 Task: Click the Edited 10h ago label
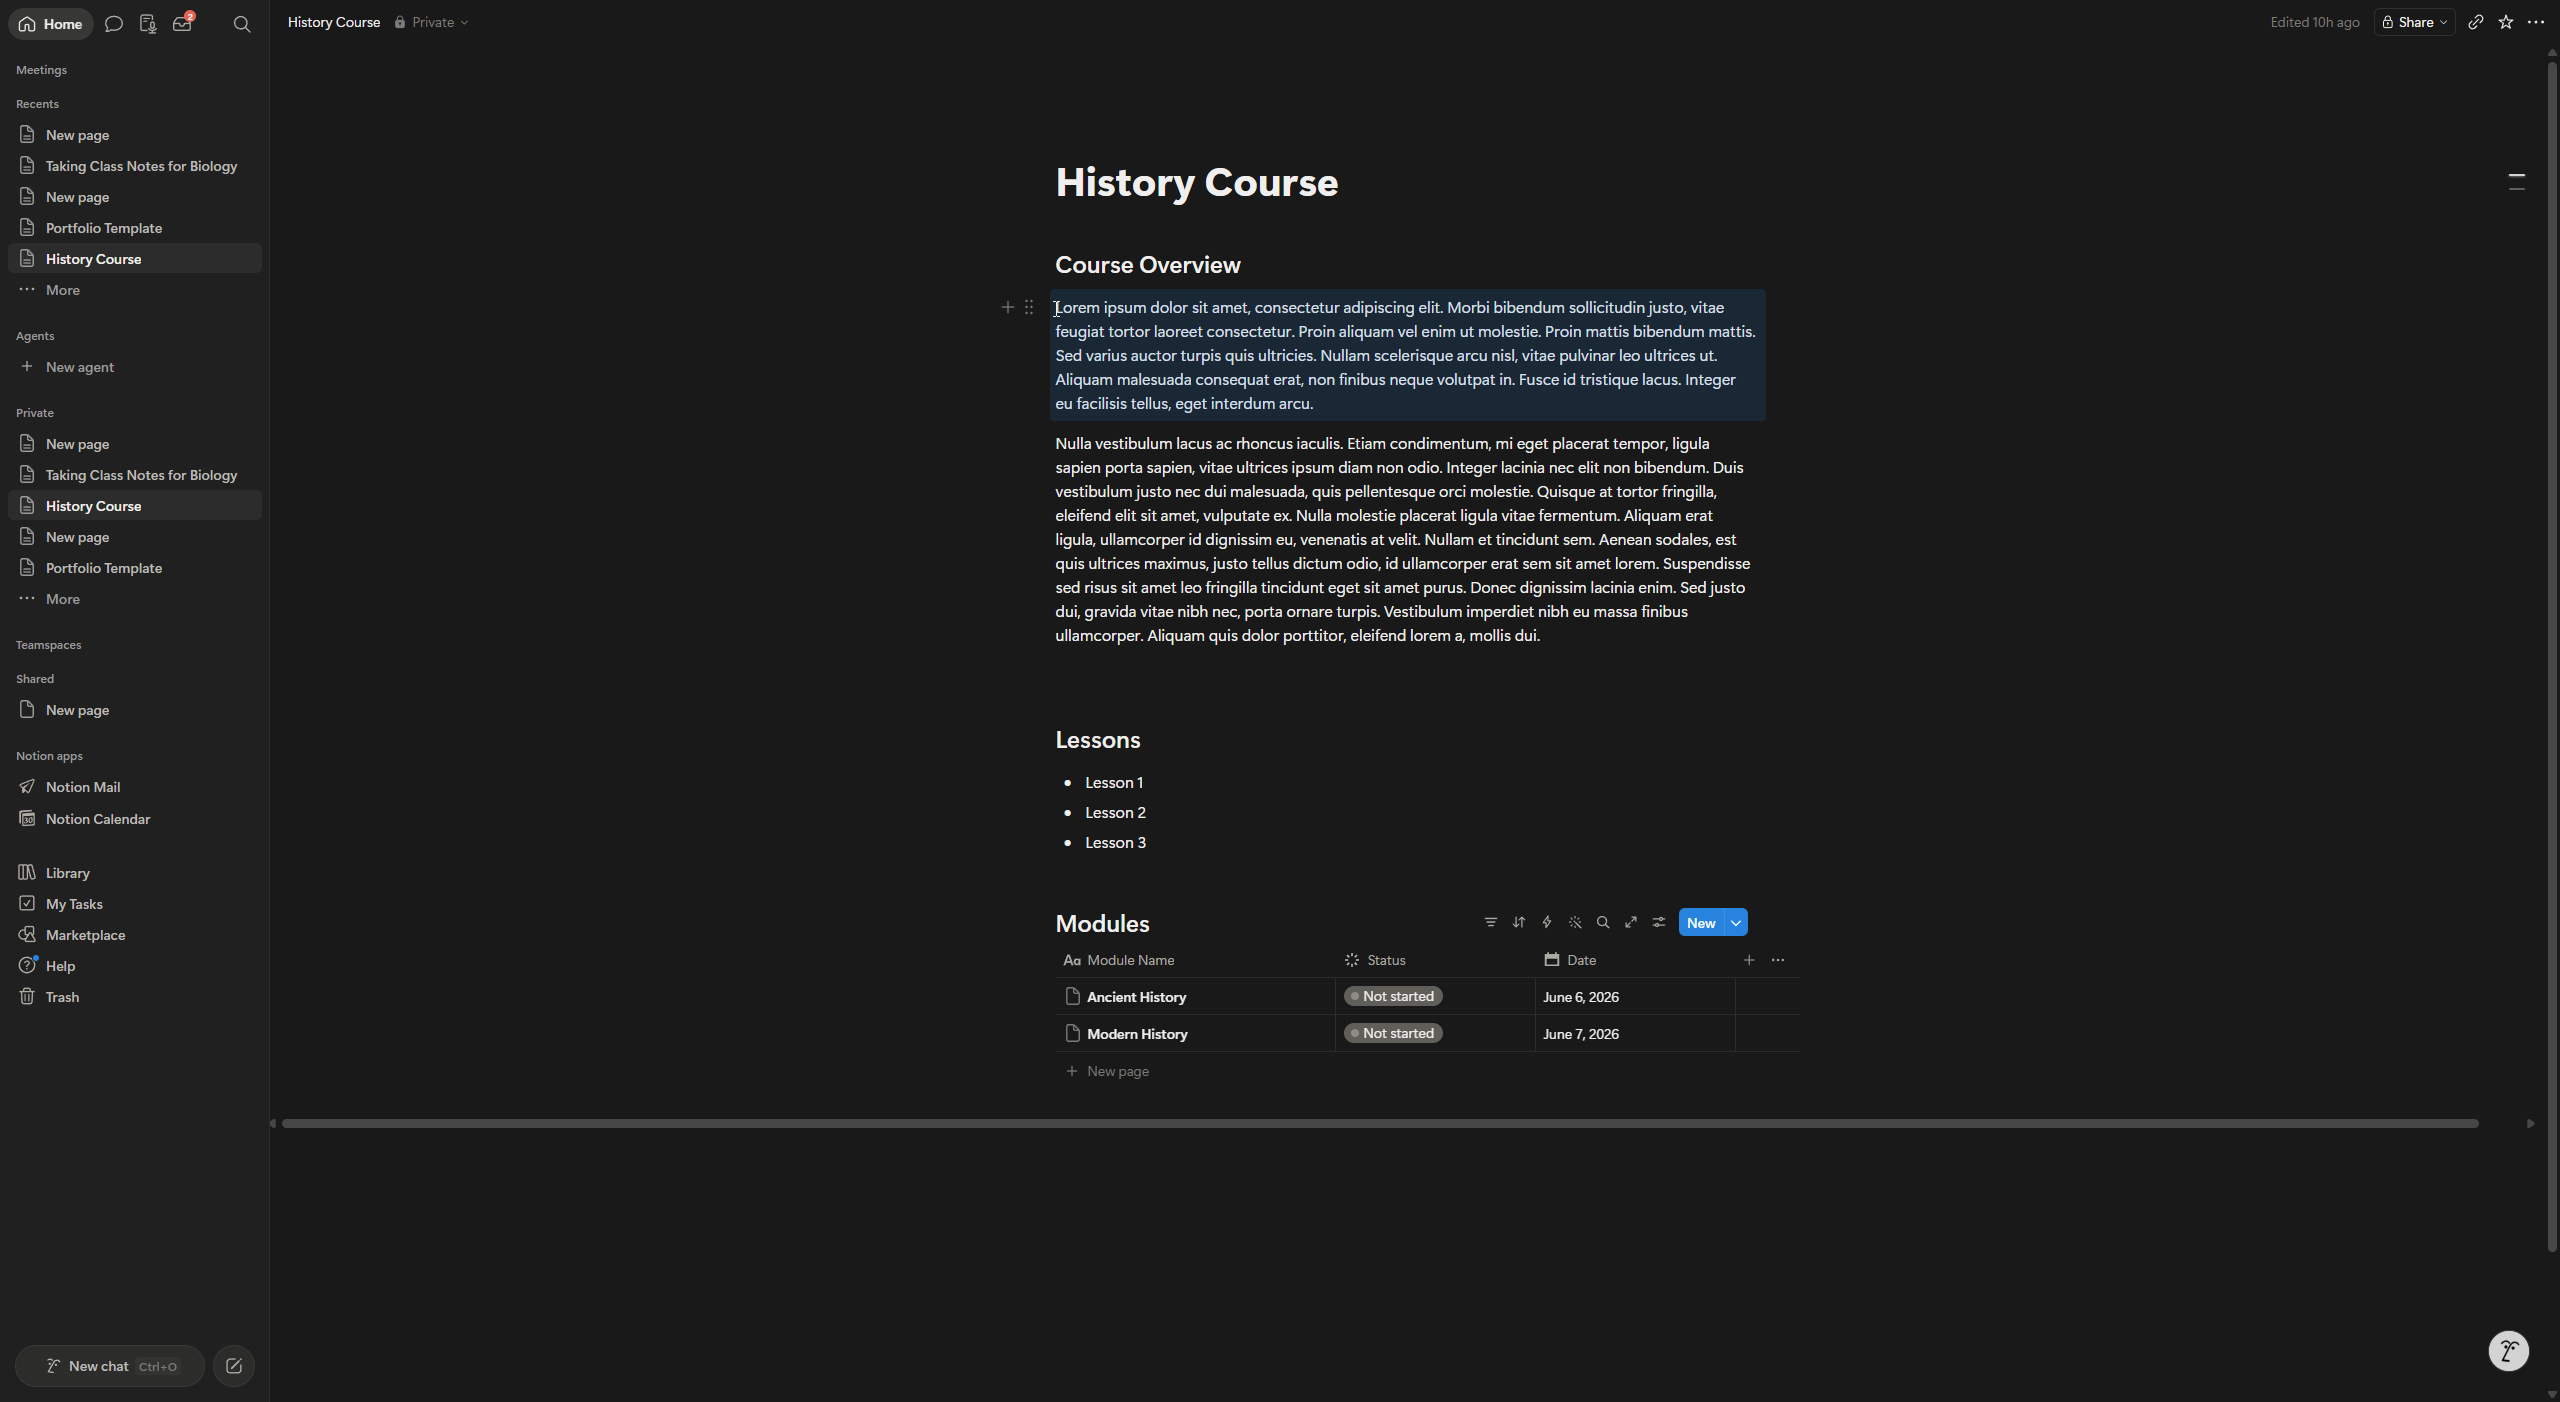2314,22
